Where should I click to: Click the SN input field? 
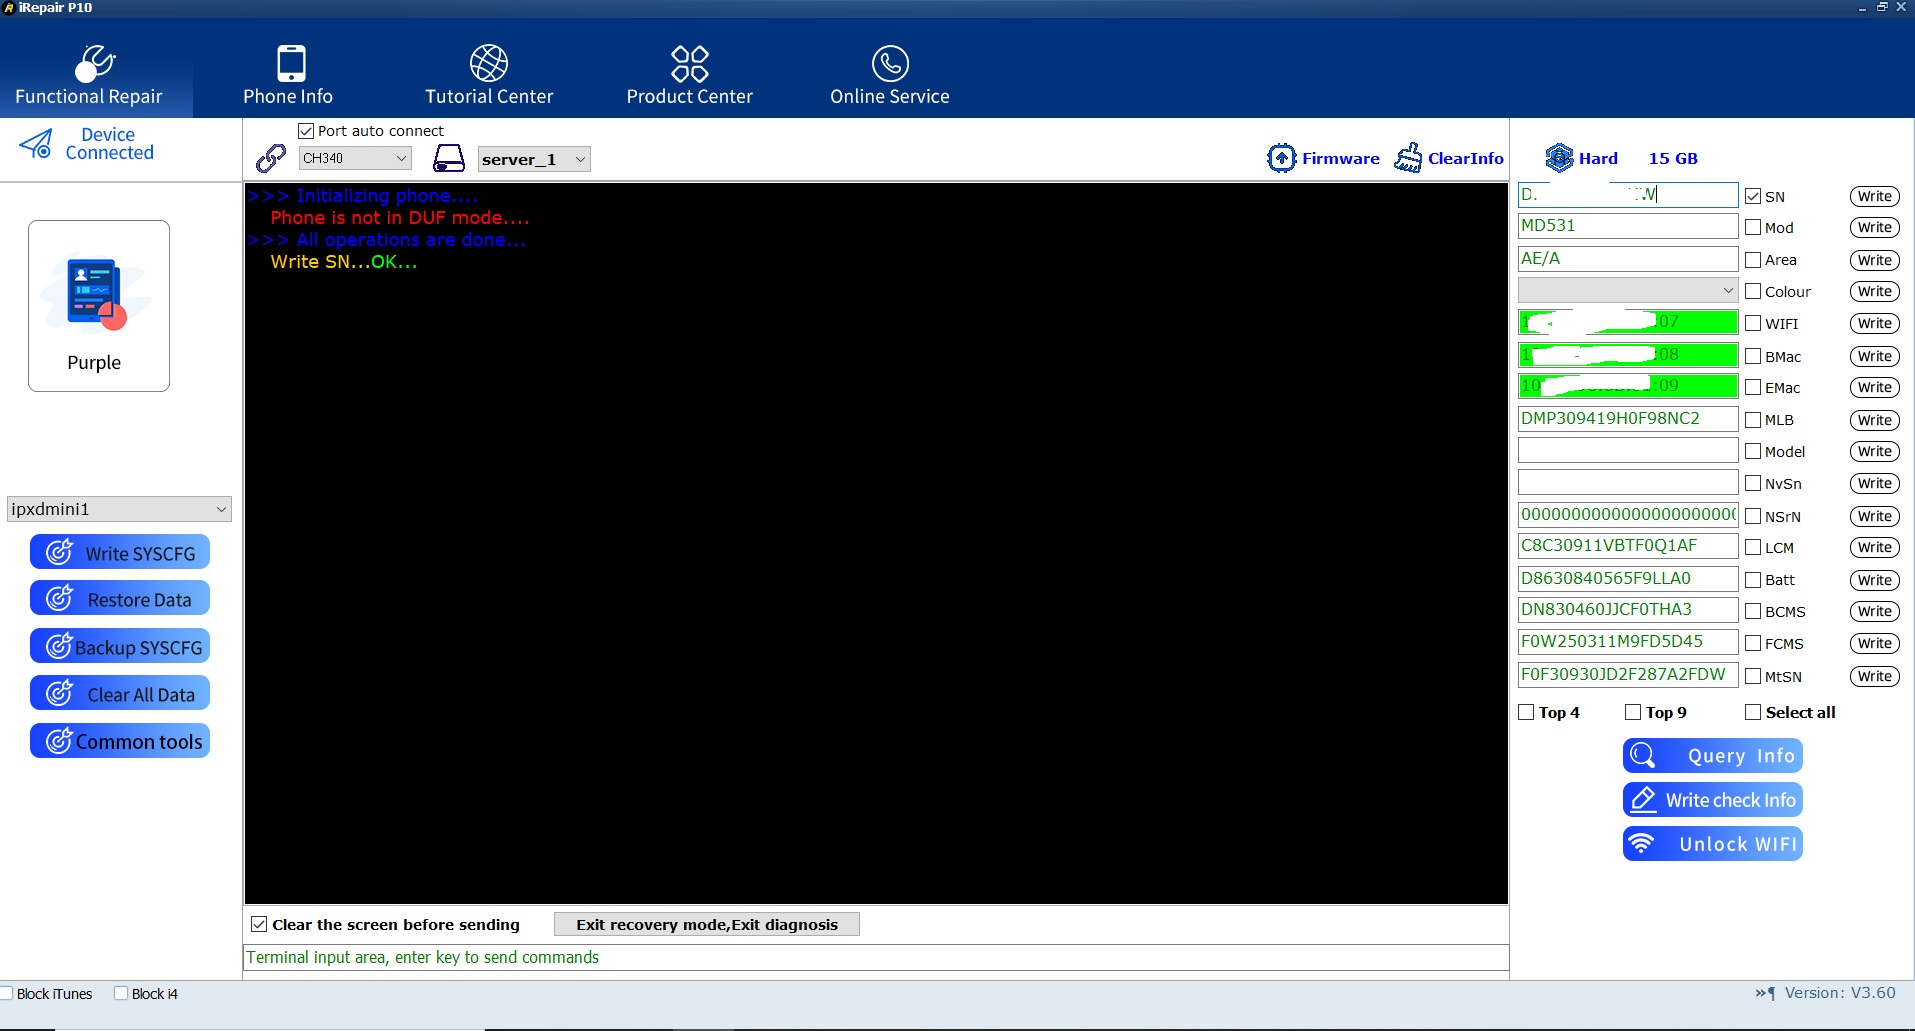click(1628, 194)
